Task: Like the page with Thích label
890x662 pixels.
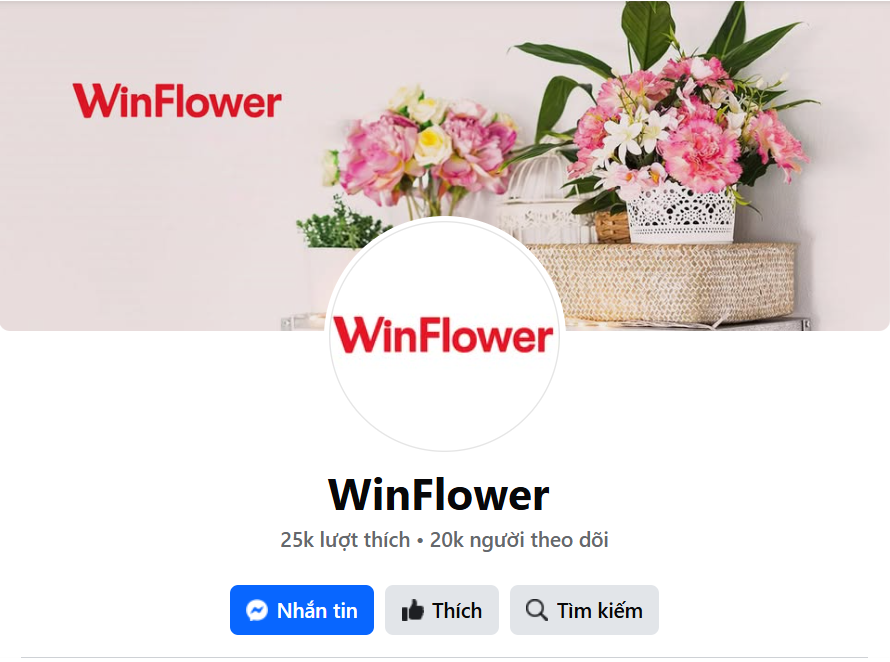Action: click(x=457, y=611)
